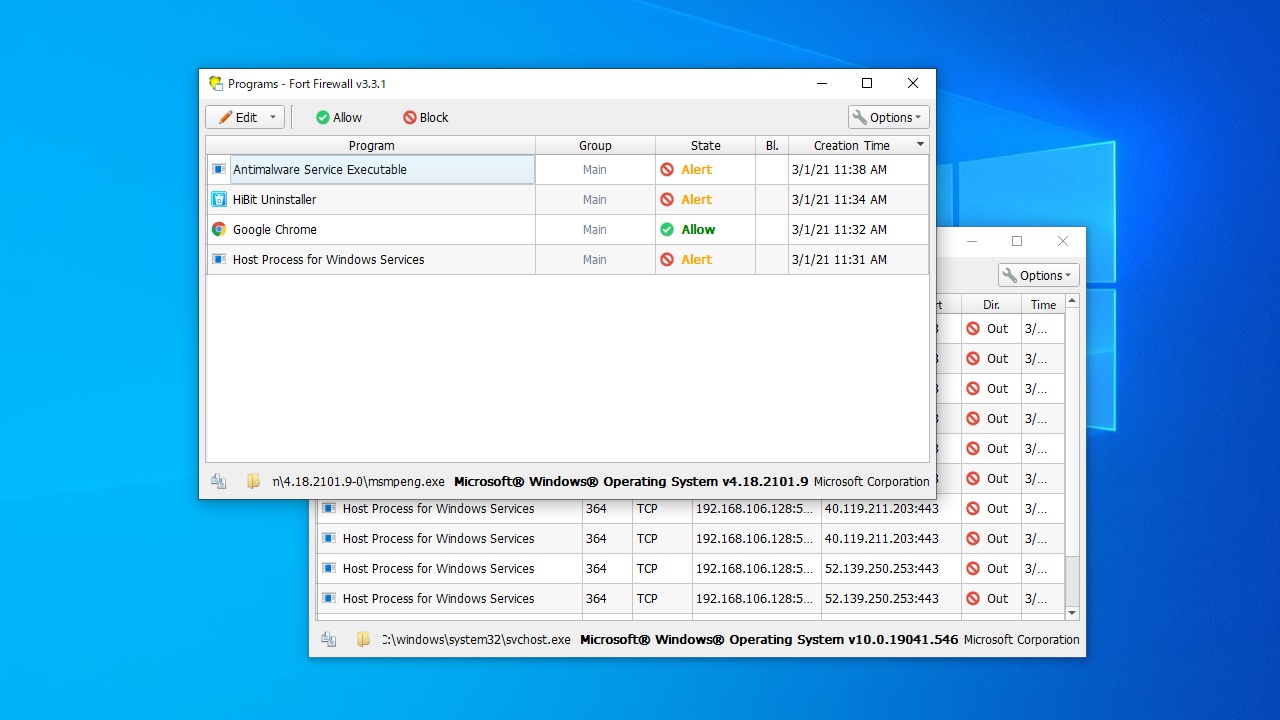The image size is (1280, 720).
Task: Click the 3/1/21 11:38 AM creation time
Action: 839,169
